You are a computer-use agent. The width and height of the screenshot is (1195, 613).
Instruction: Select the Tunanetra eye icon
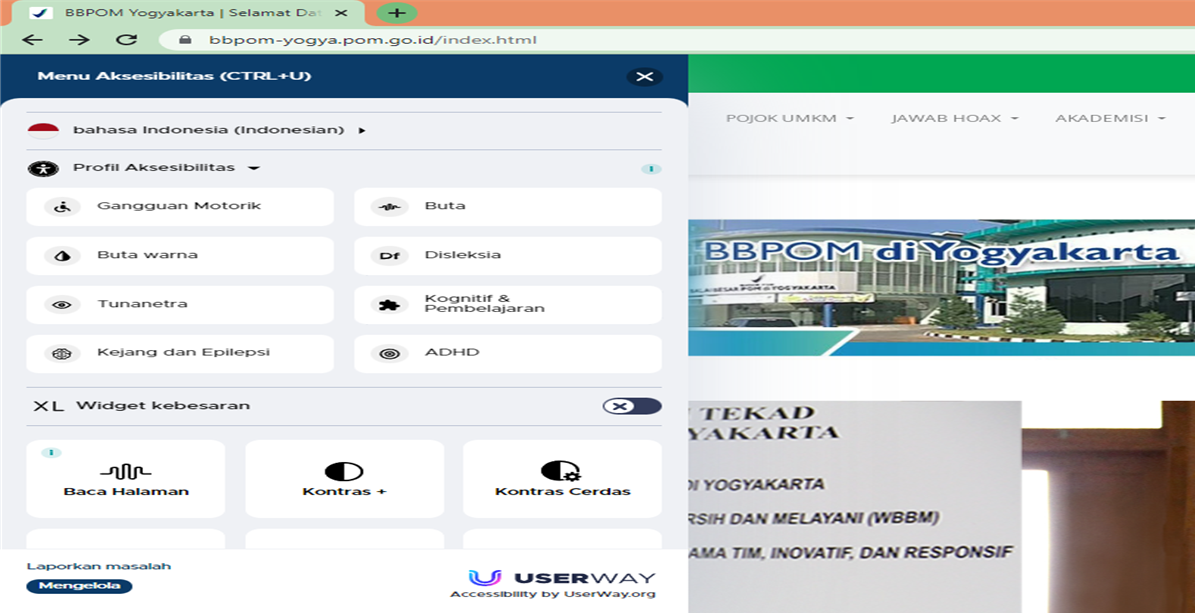(x=62, y=305)
